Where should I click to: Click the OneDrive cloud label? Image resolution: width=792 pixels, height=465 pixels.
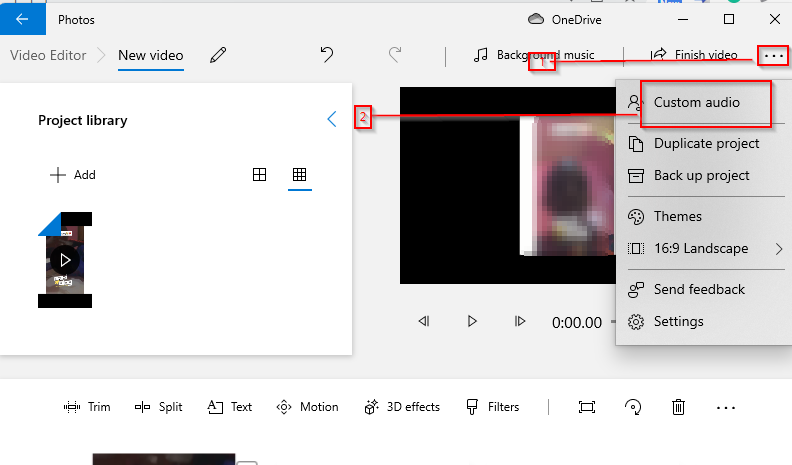(565, 20)
